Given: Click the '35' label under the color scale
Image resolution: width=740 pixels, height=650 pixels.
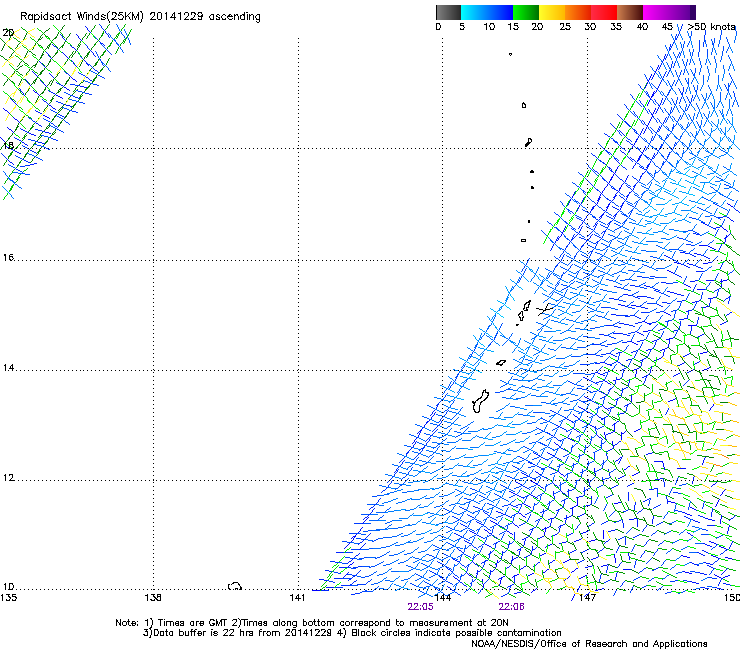Looking at the screenshot, I should pyautogui.click(x=616, y=27).
